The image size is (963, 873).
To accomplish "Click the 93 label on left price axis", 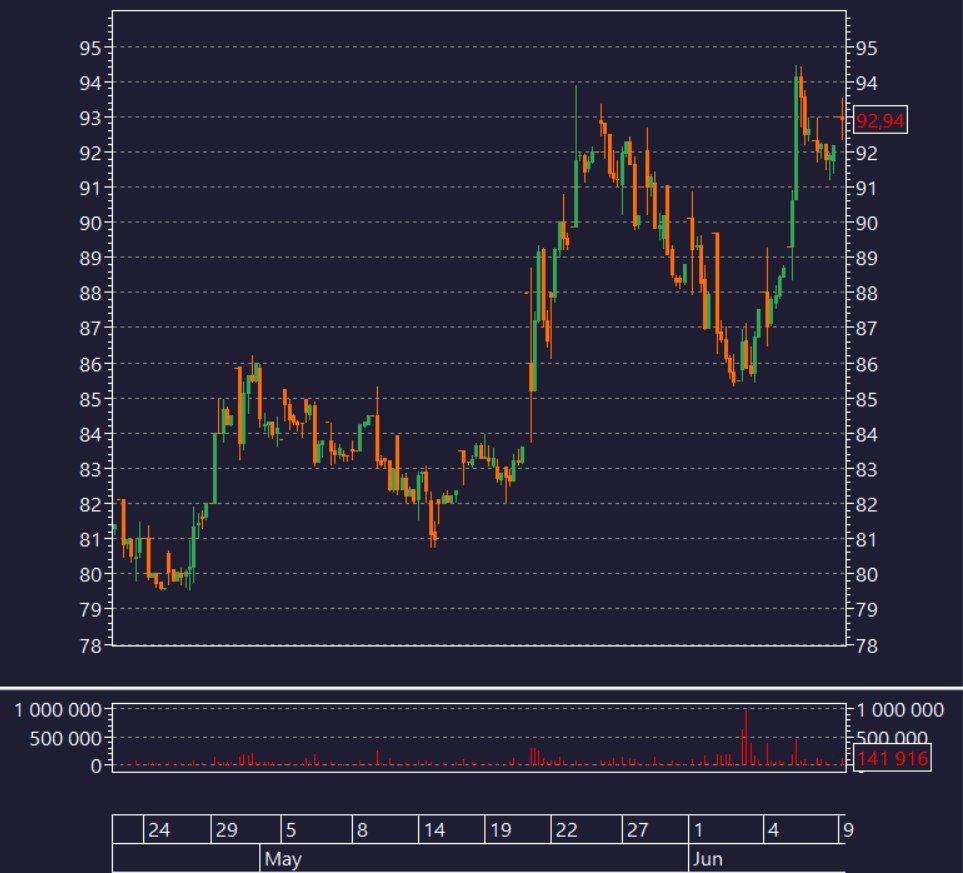I will (x=90, y=118).
